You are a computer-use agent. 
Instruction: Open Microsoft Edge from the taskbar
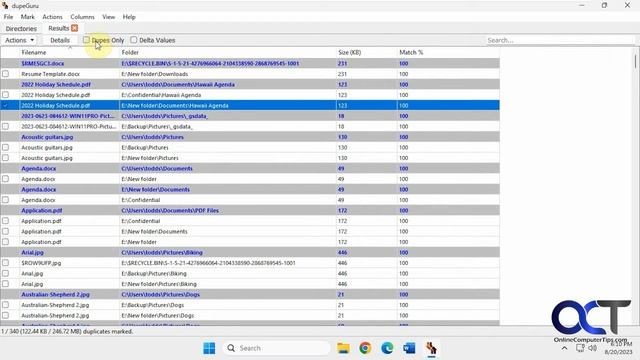(387, 348)
